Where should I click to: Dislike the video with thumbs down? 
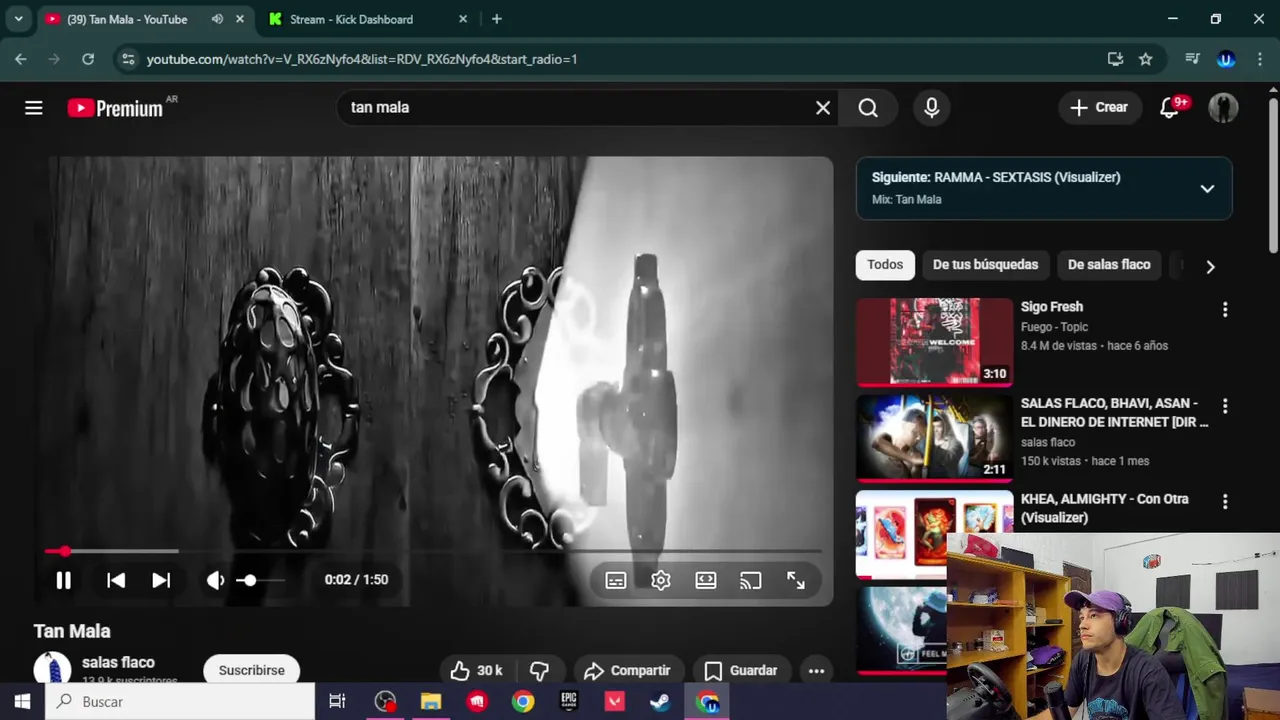[540, 670]
